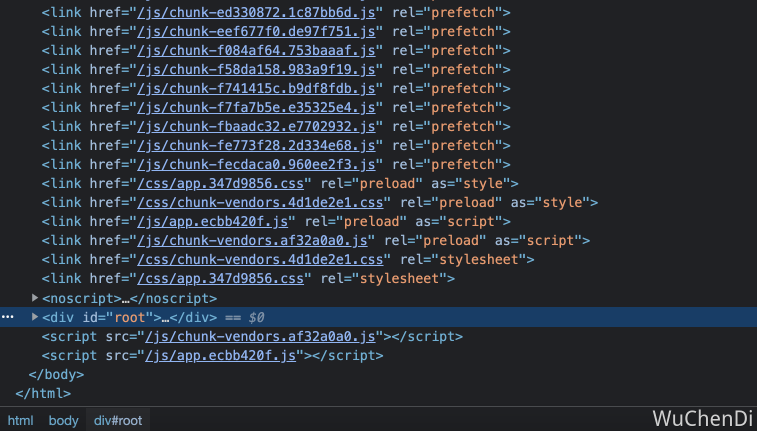Select the html breadcrumb
Image resolution: width=757 pixels, height=431 pixels.
click(21, 420)
